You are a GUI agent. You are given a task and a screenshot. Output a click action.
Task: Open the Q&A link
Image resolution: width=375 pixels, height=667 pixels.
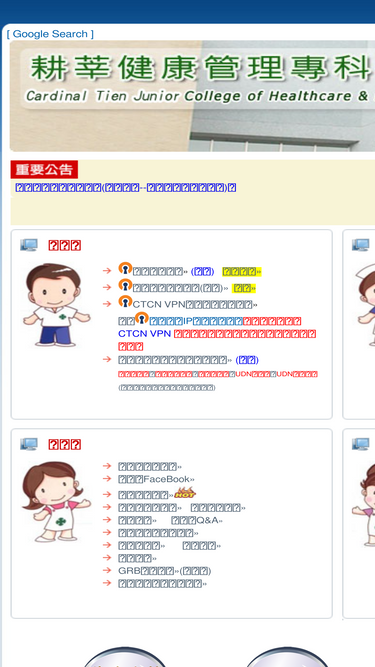pyautogui.click(x=196, y=520)
